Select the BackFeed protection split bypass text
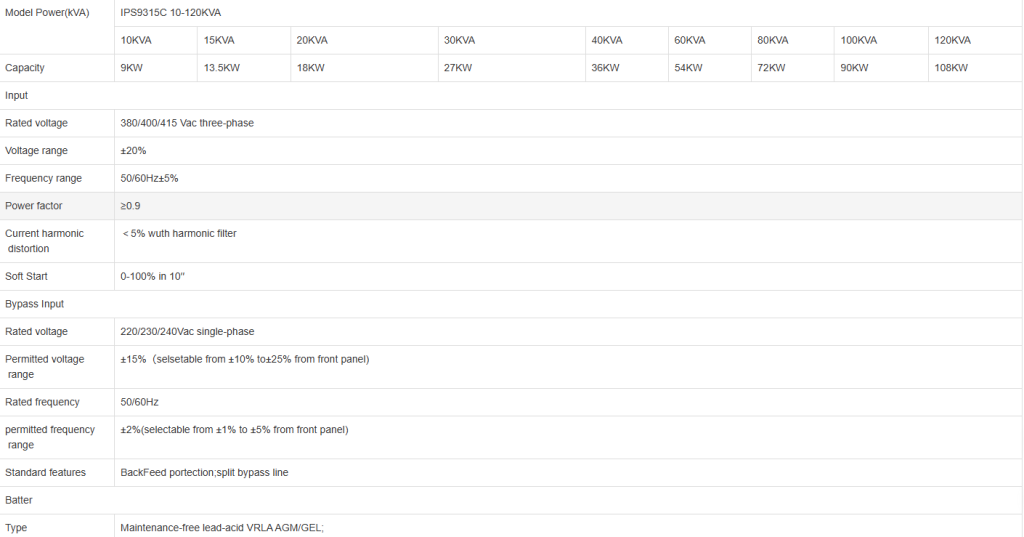 point(204,472)
